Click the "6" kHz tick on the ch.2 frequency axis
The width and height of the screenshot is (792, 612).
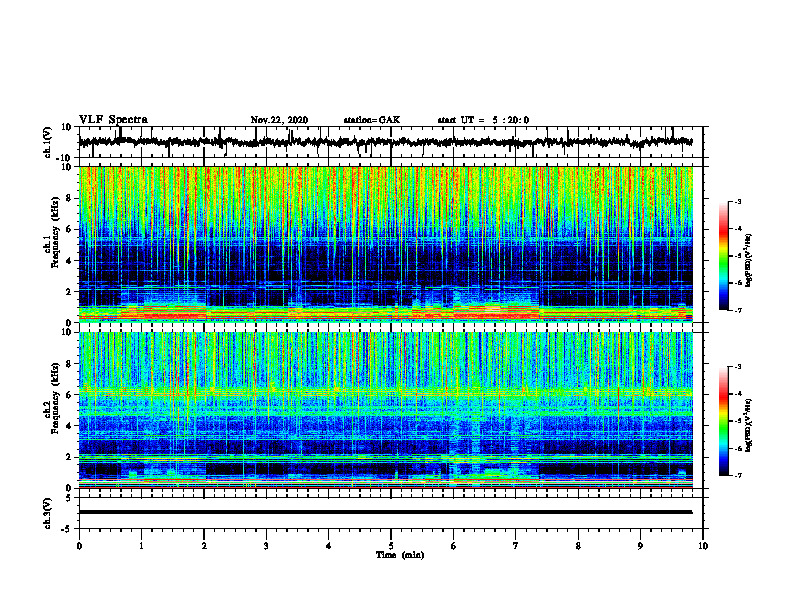[69, 395]
